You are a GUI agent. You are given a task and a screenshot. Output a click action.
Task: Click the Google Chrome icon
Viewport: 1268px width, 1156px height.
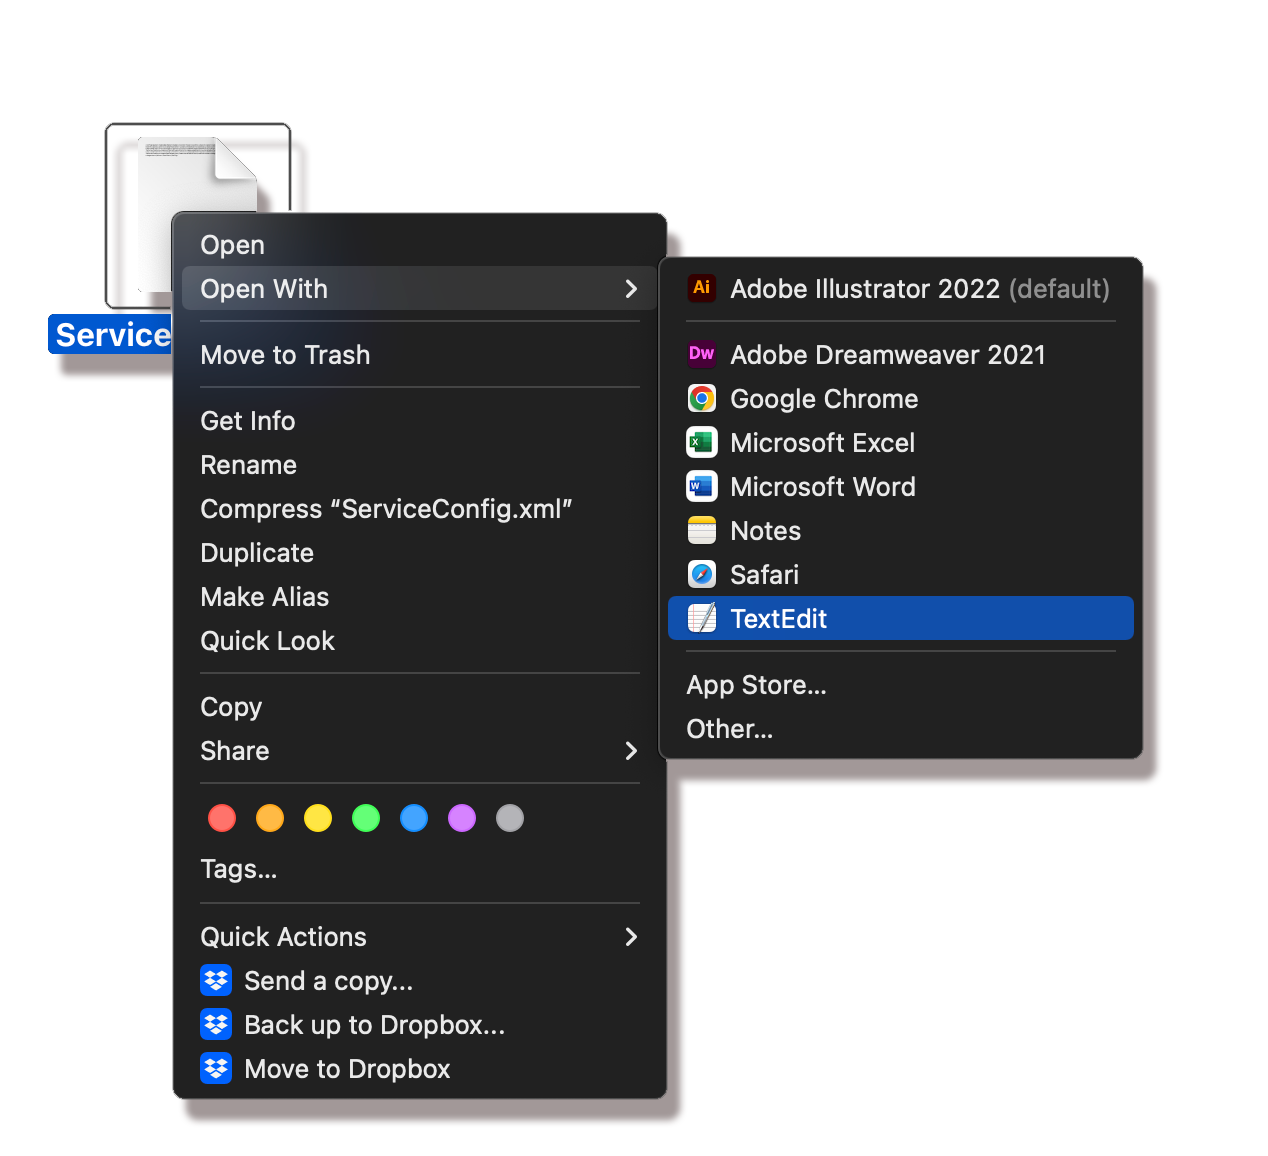(x=702, y=398)
